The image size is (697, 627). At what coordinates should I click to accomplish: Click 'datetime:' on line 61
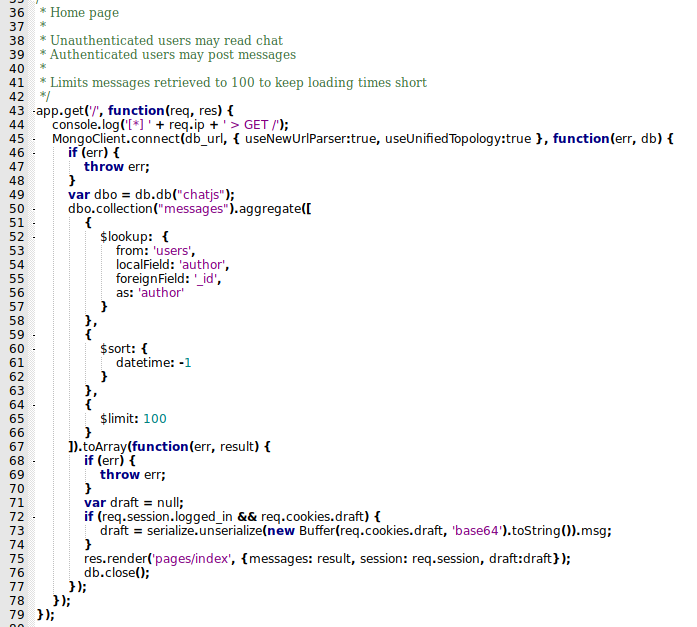pyautogui.click(x=145, y=363)
